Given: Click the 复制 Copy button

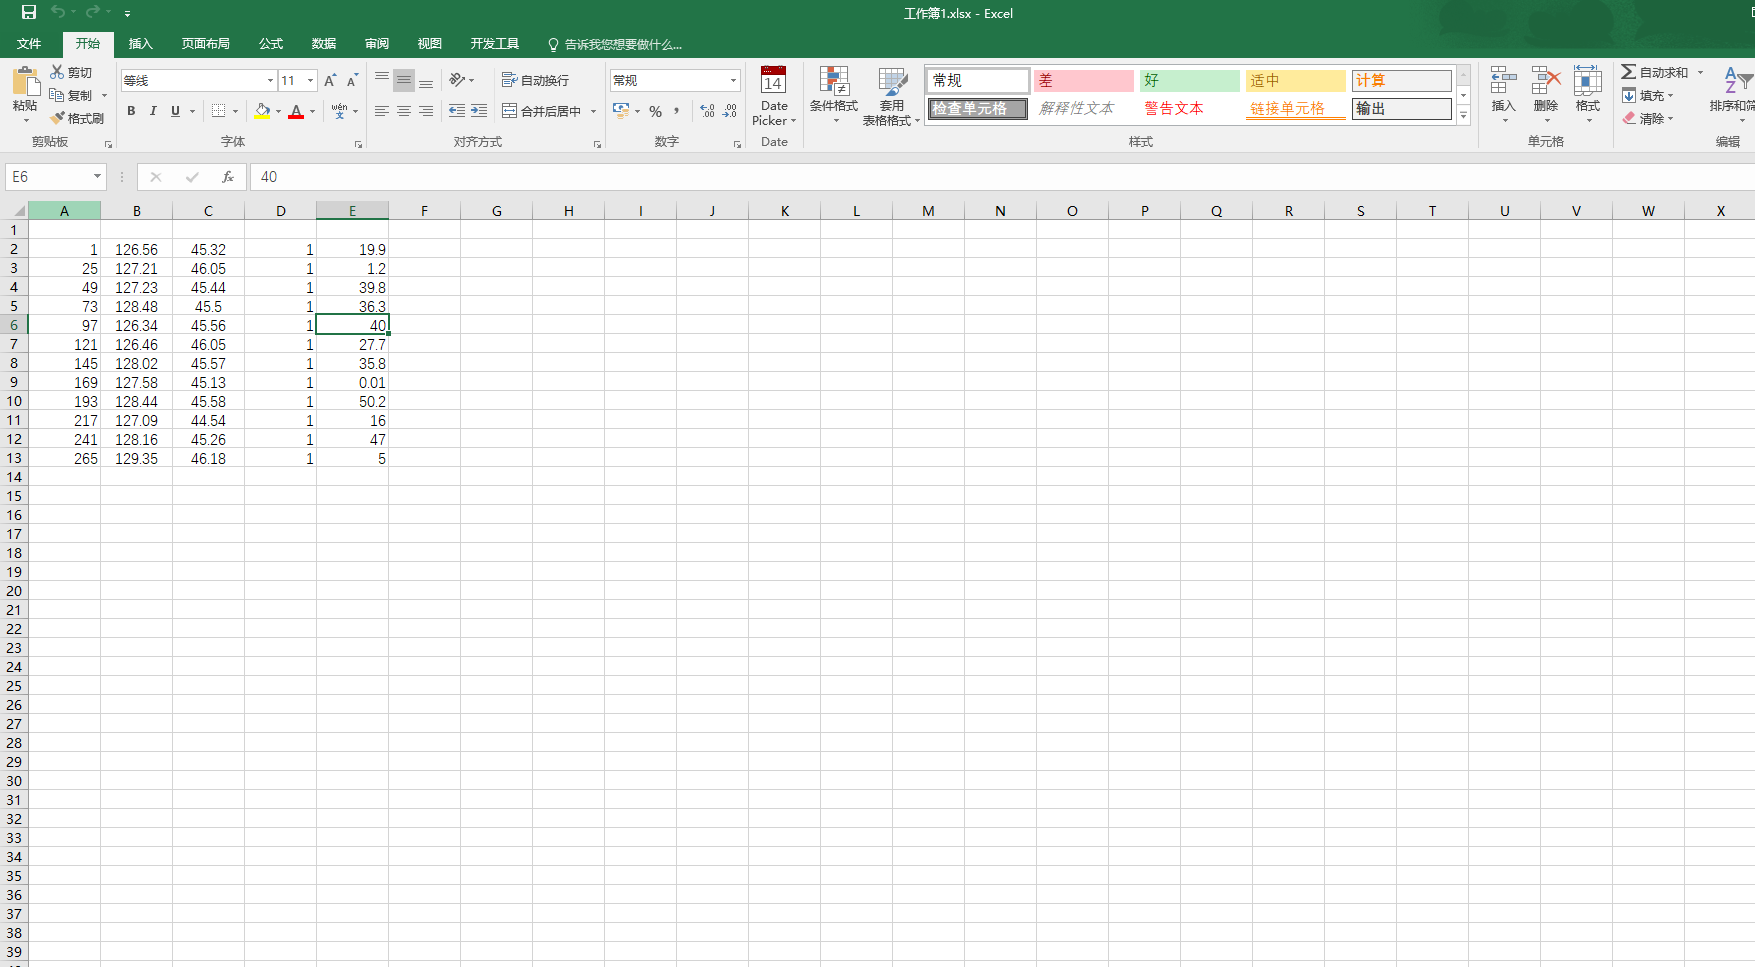Looking at the screenshot, I should tap(71, 95).
